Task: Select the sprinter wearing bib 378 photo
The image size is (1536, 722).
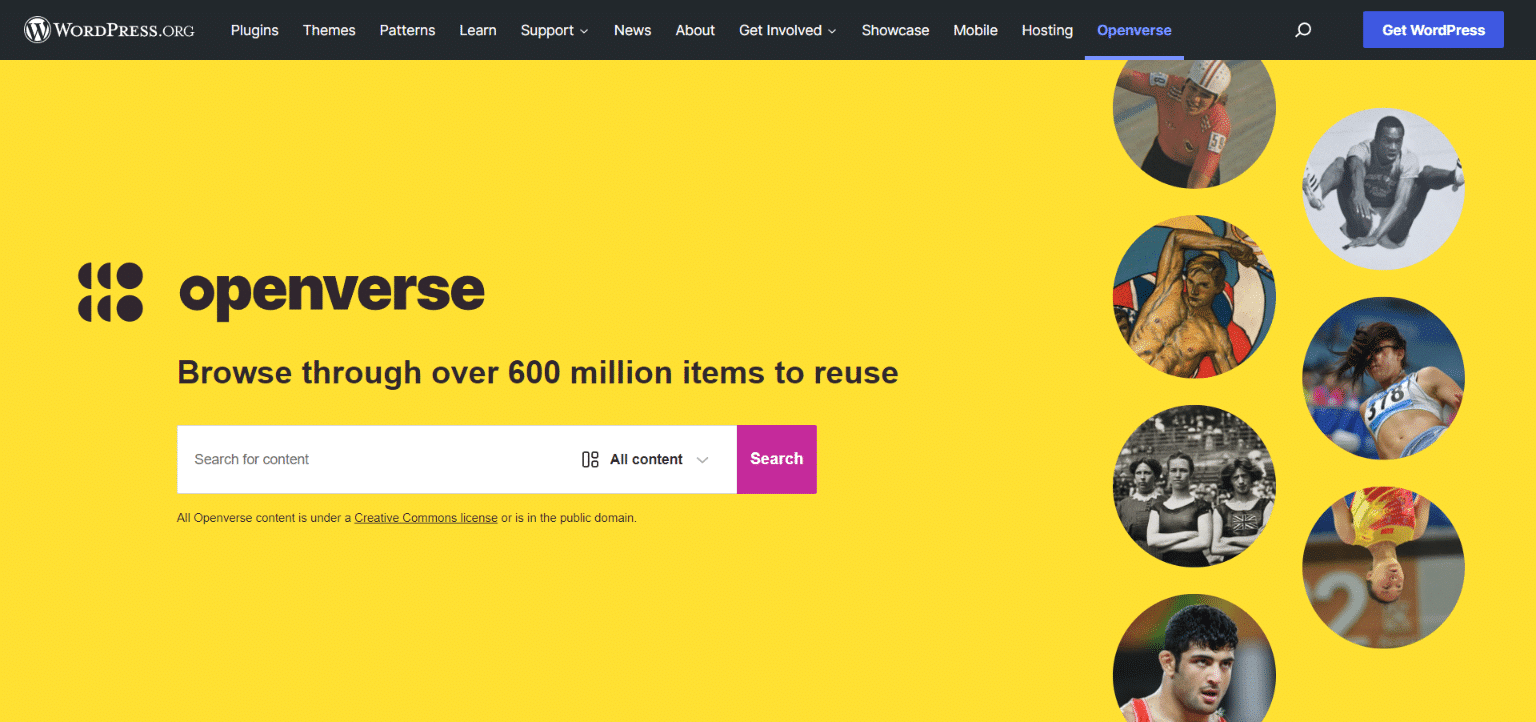Action: coord(1383,379)
